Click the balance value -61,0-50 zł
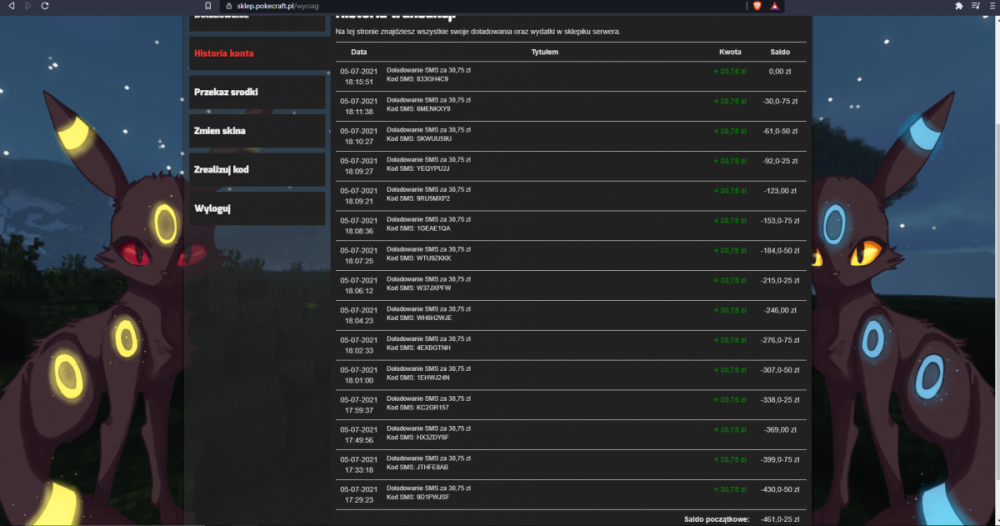1000x526 pixels. click(x=780, y=131)
